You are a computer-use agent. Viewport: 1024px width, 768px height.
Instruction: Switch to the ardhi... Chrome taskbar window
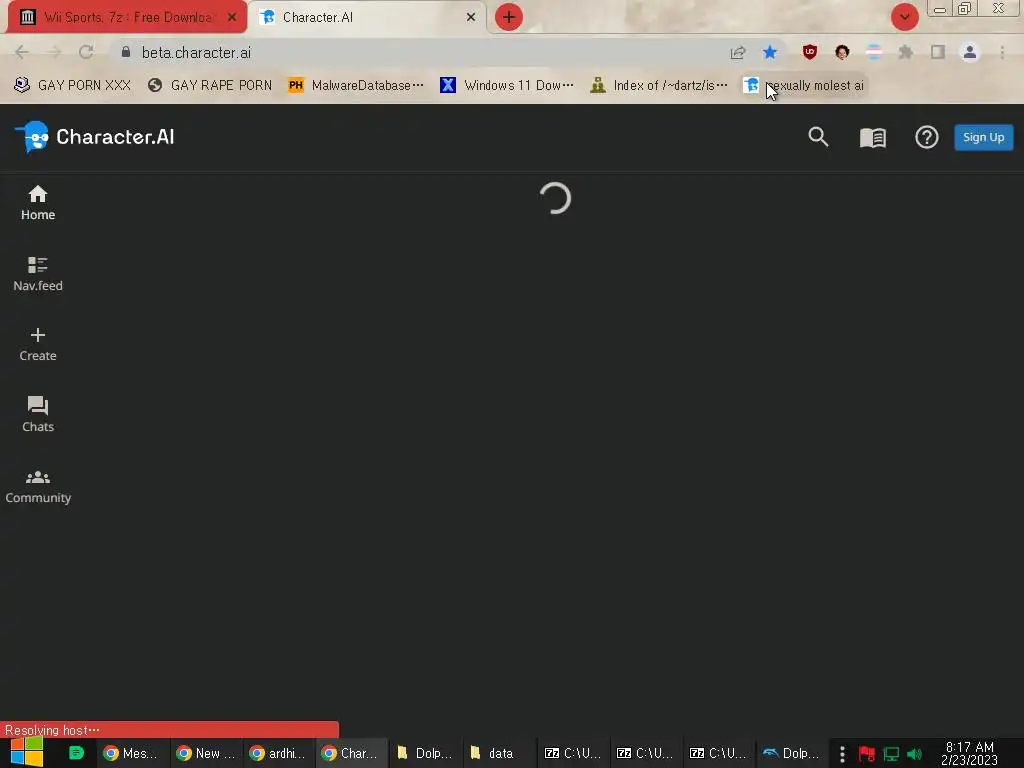pos(278,753)
